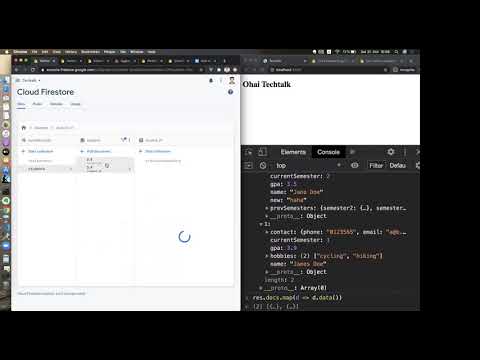Expand the __proto__ Array(0) entry
This screenshot has width=480, height=360.
point(261,288)
